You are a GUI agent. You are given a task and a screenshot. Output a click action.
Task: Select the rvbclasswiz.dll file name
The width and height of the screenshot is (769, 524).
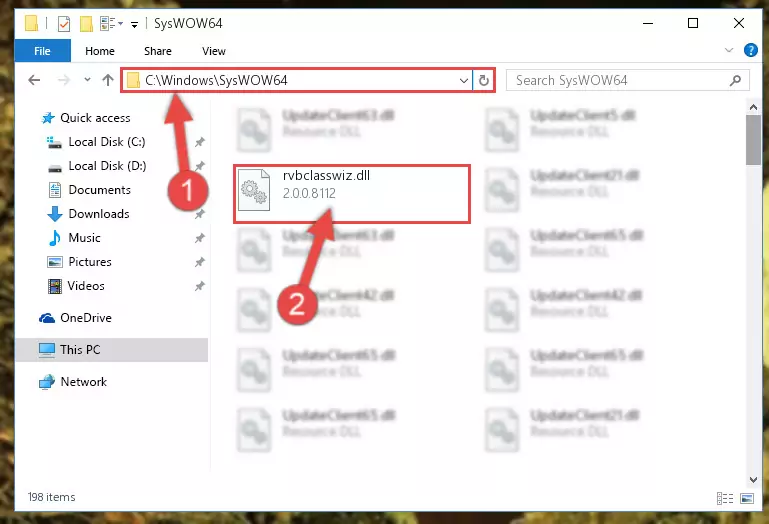coord(326,176)
